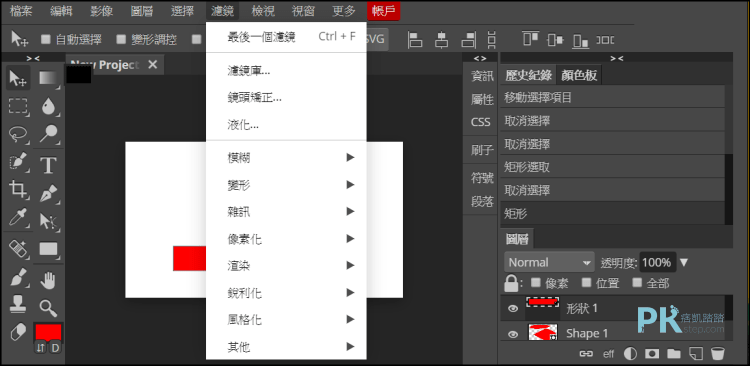
Task: Open the opacity slider arrow
Action: [684, 262]
